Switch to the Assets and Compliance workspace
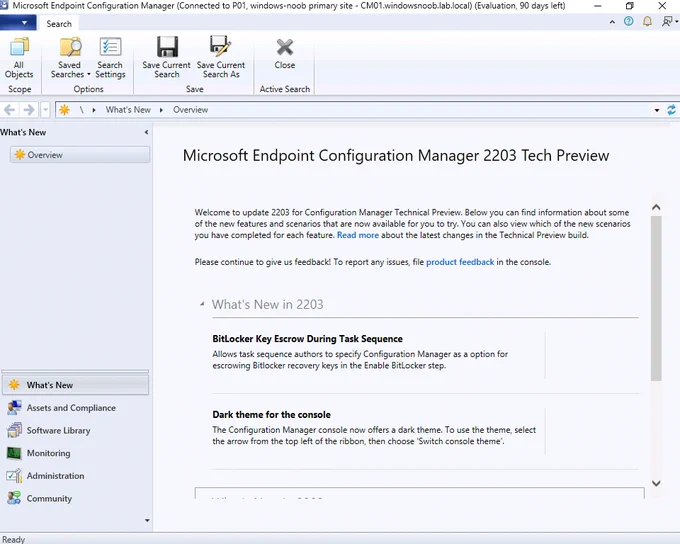This screenshot has height=544, width=680. [x=75, y=408]
